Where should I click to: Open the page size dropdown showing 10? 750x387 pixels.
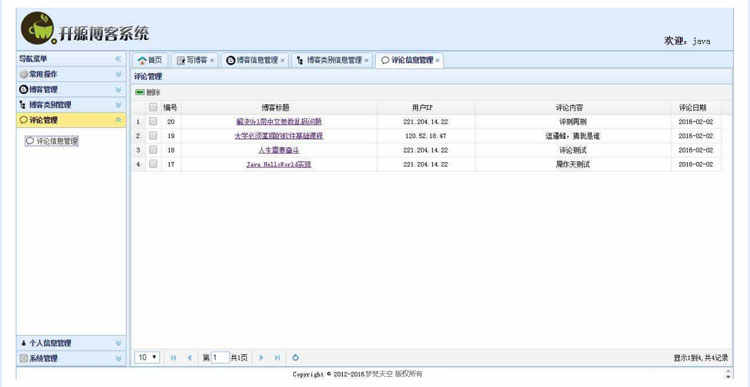point(147,357)
